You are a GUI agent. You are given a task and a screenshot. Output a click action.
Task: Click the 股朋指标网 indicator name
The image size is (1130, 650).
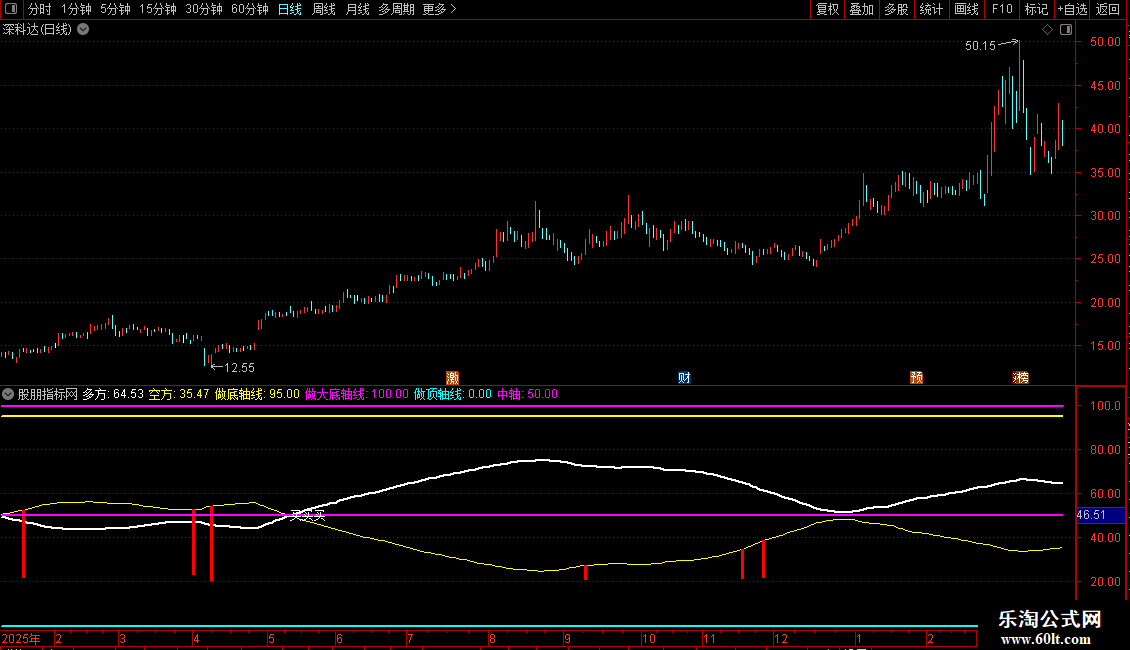tap(48, 394)
